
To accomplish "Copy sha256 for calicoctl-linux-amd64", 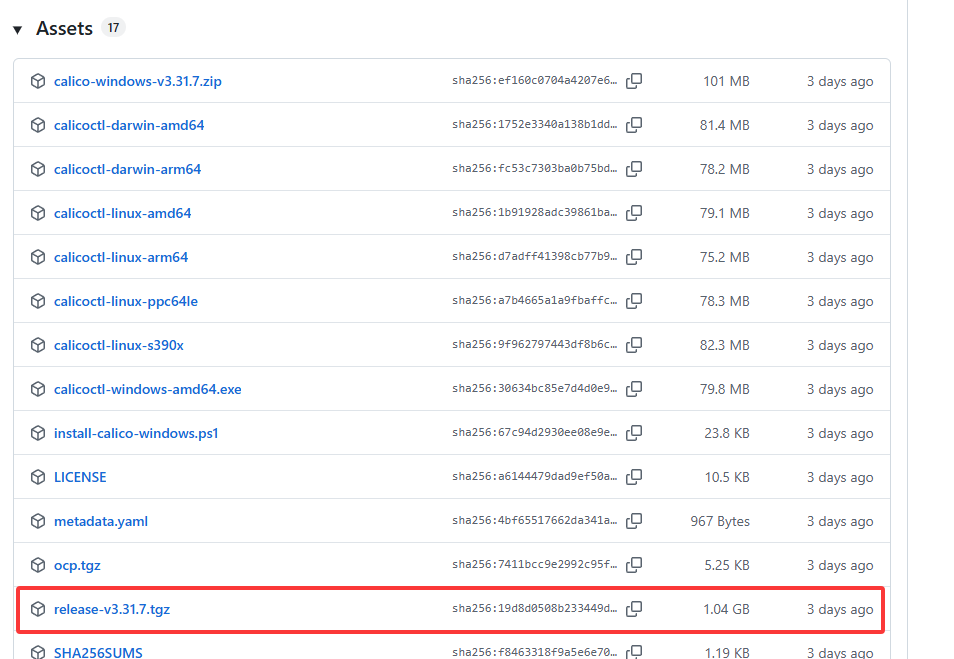I will [634, 213].
